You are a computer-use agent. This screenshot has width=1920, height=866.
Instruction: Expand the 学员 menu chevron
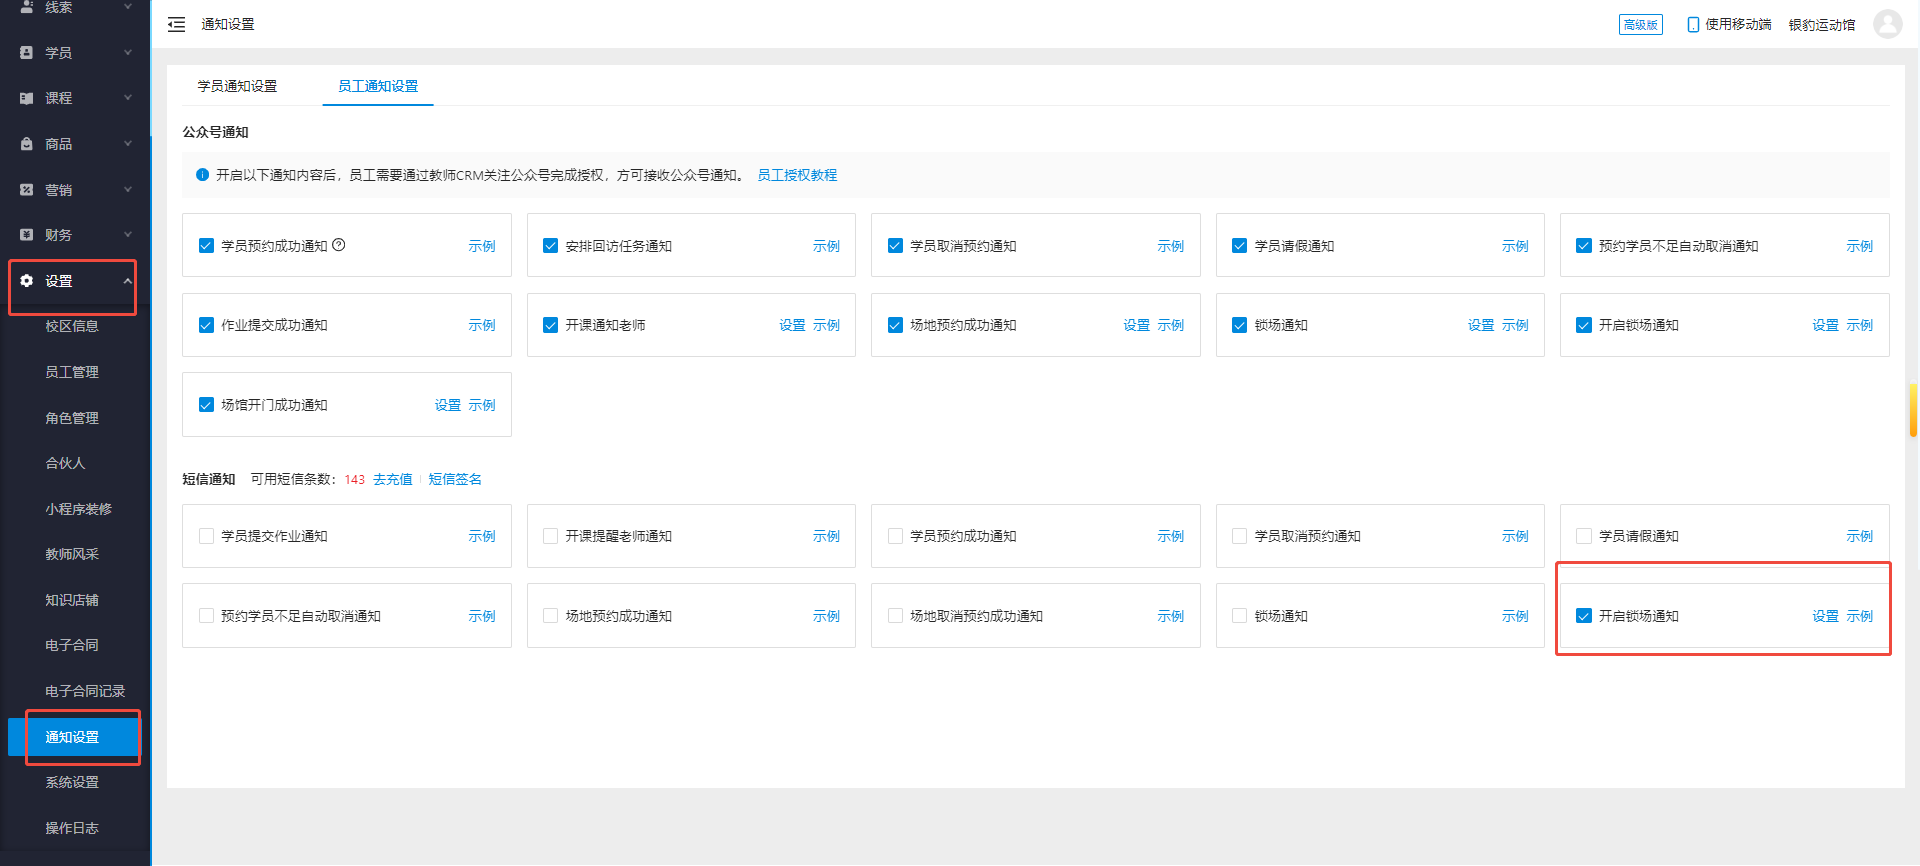(128, 53)
